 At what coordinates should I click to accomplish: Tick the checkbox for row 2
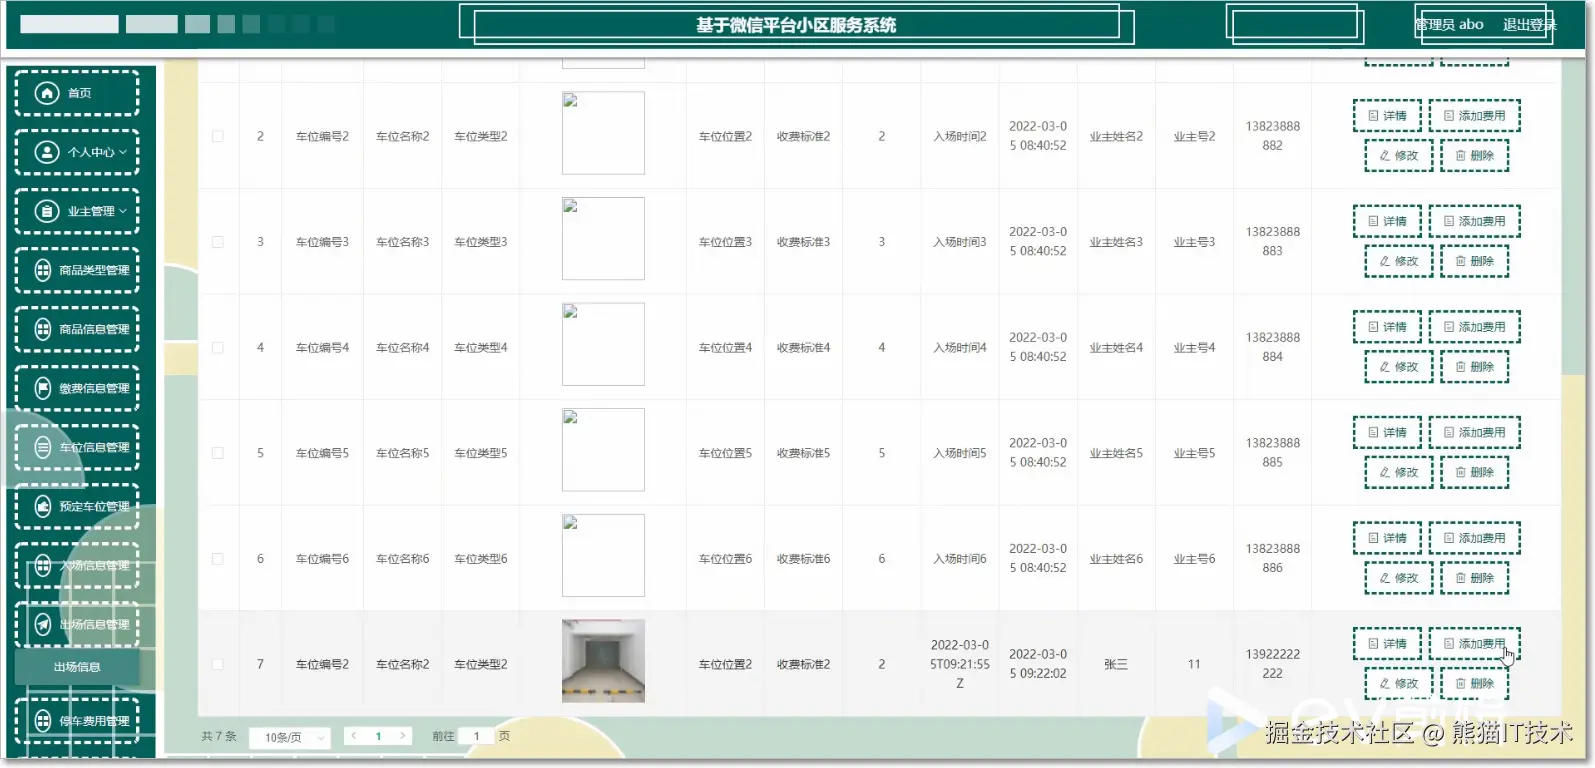(x=218, y=136)
